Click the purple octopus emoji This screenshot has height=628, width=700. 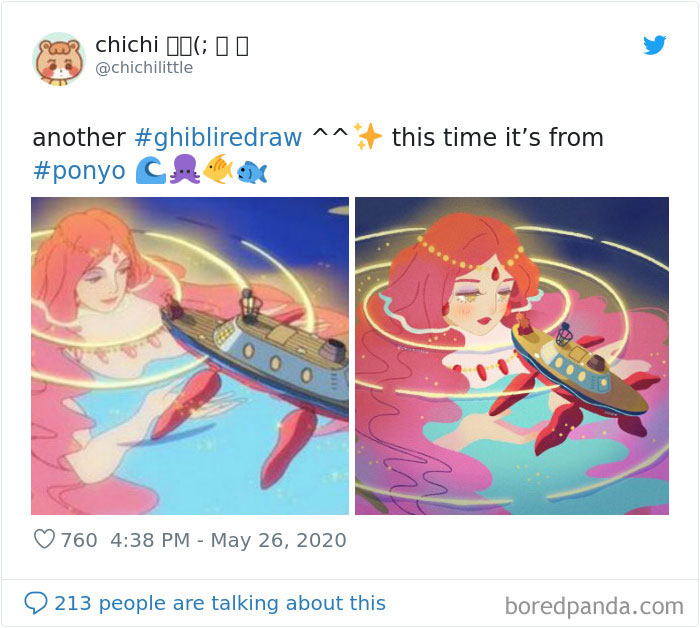pyautogui.click(x=185, y=170)
